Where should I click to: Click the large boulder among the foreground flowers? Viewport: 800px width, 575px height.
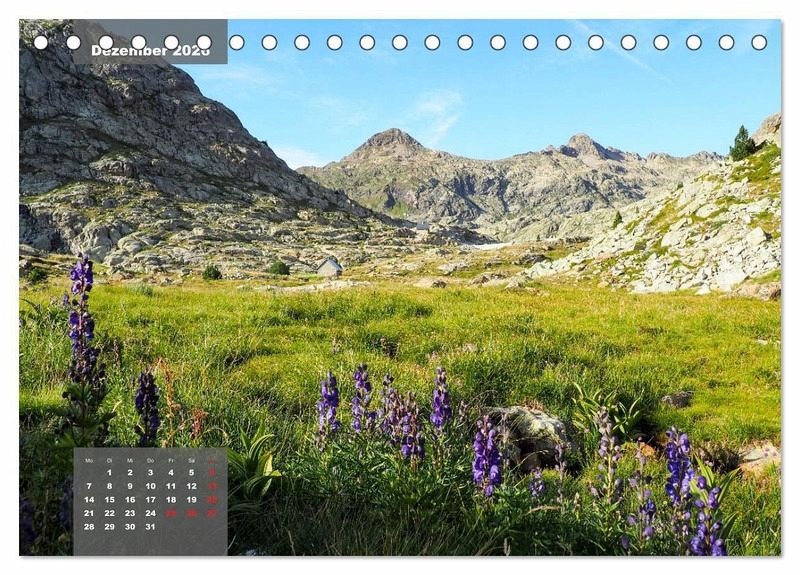[x=528, y=435]
